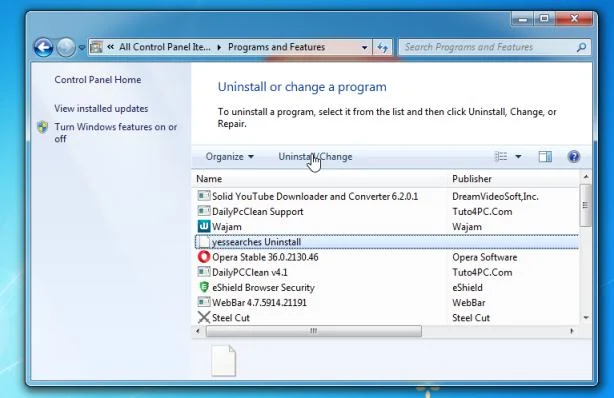
Task: Select Solid YouTube Downloader and Converter row
Action: tap(386, 196)
